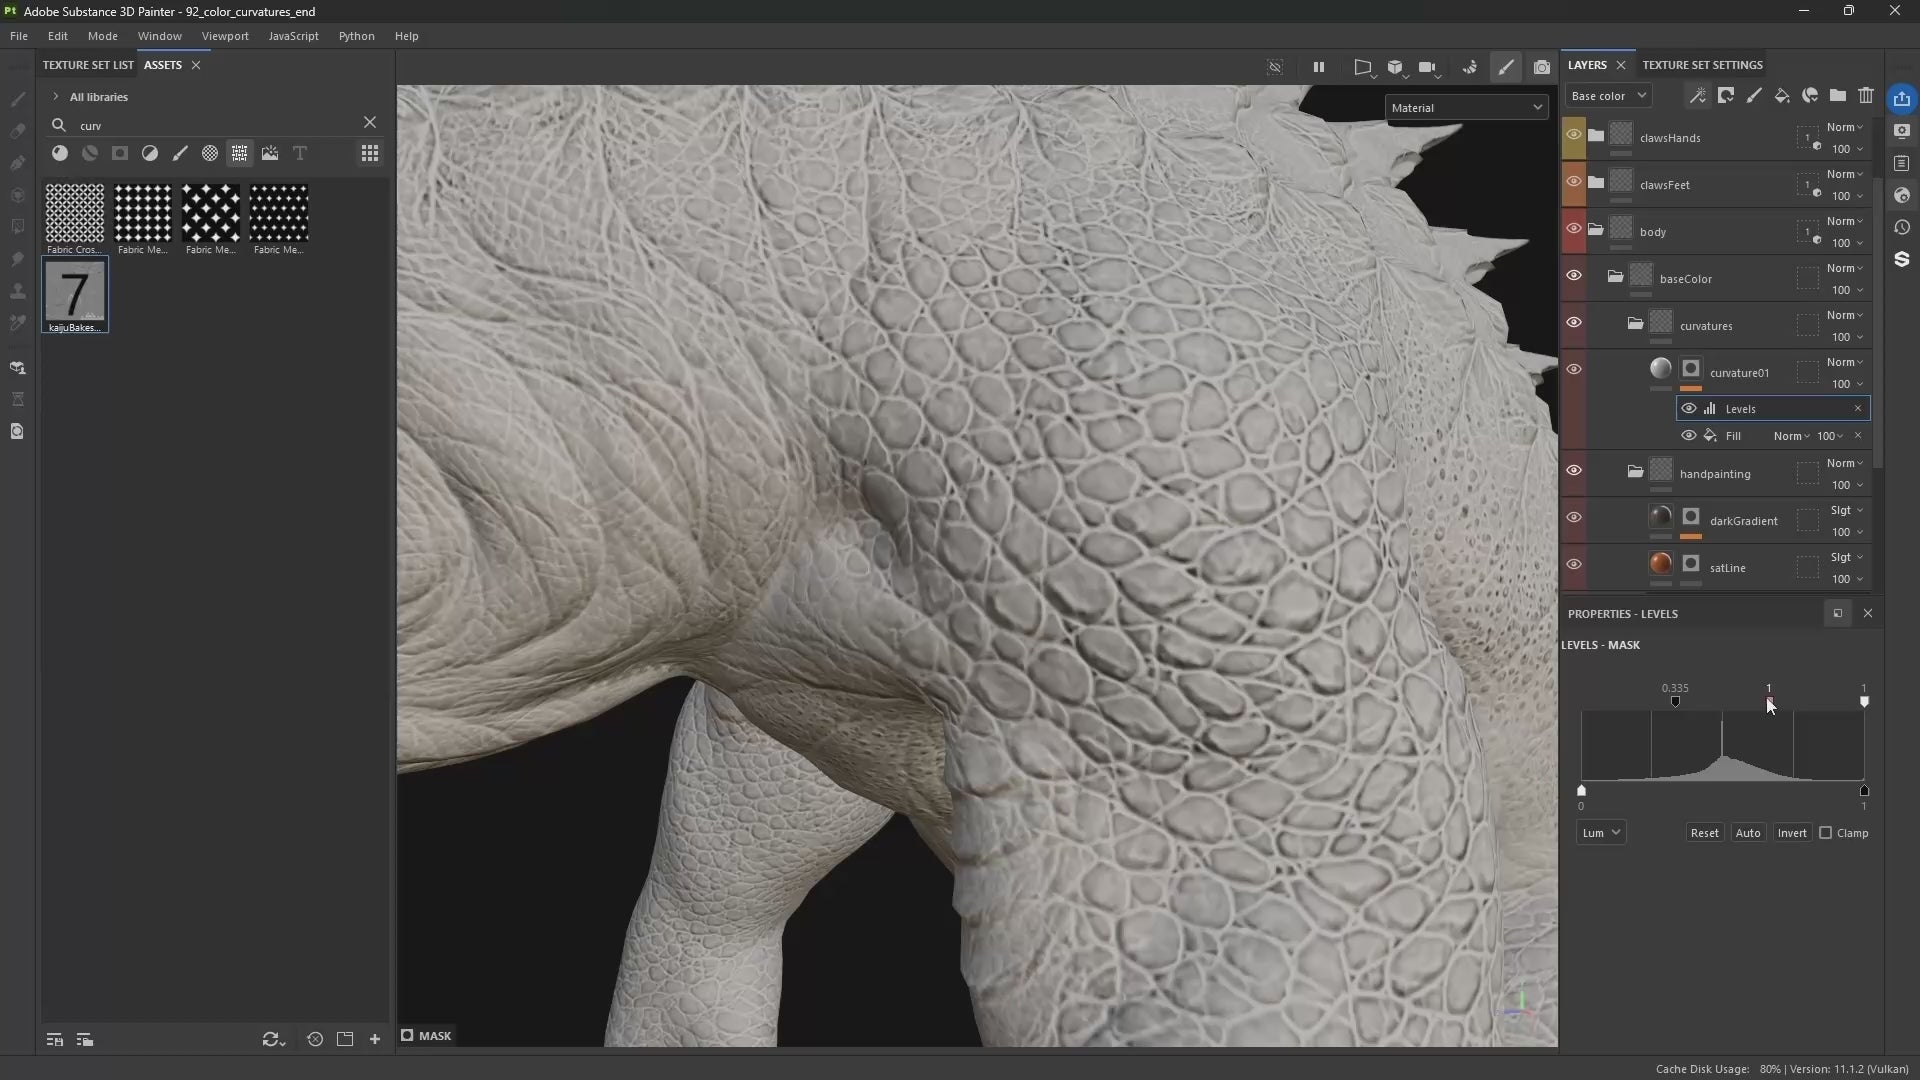Select the Eraser tool in left toolbar
The width and height of the screenshot is (1920, 1080).
coord(17,131)
